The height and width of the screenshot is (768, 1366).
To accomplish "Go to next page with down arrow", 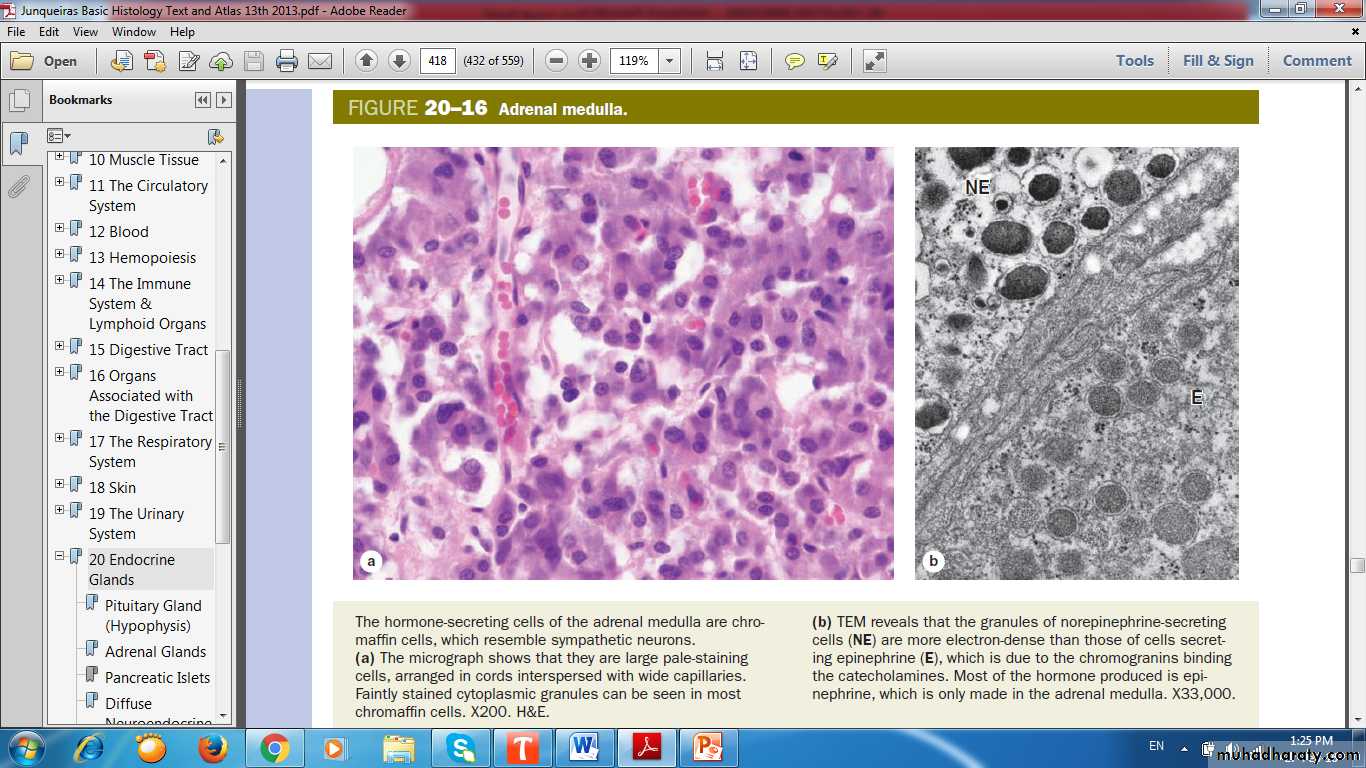I will tap(399, 61).
